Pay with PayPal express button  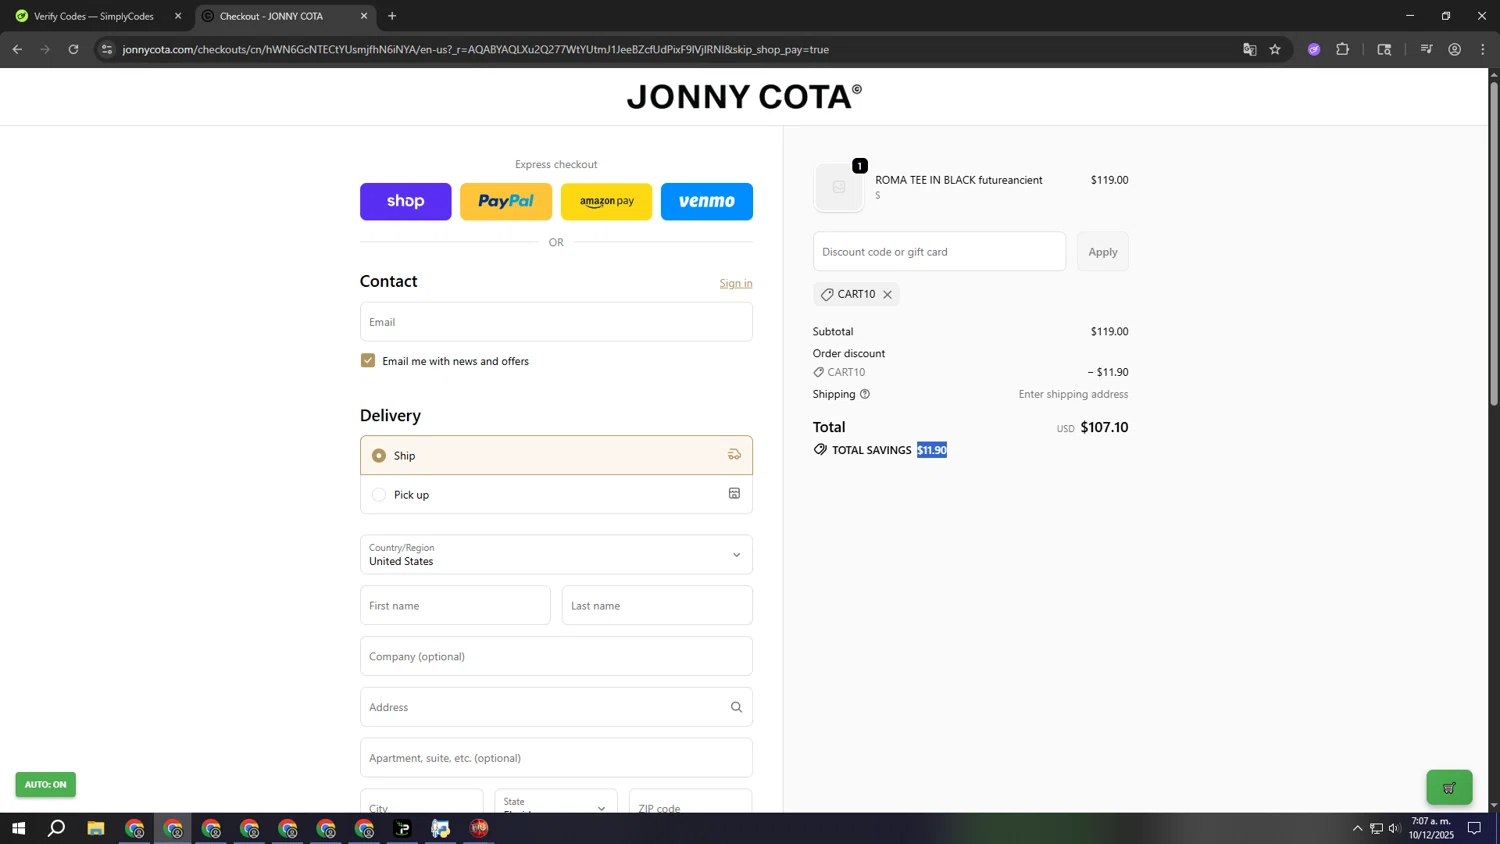point(506,202)
